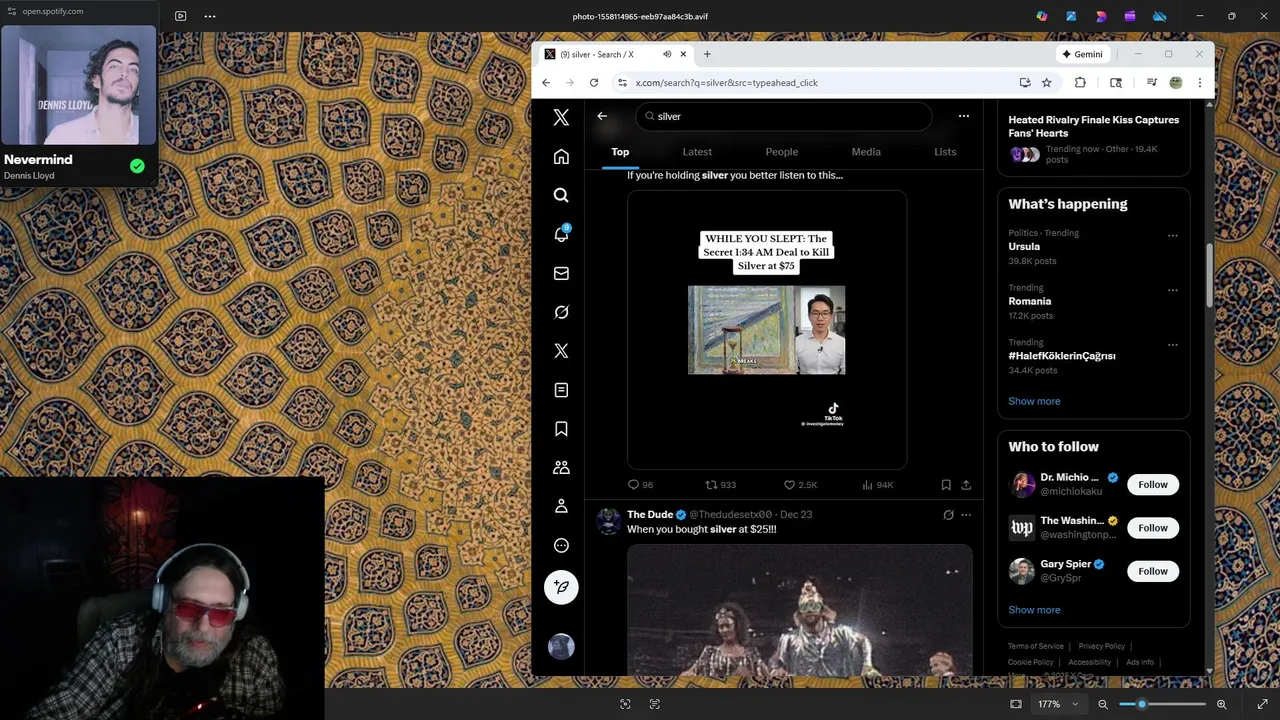This screenshot has height=720, width=1280.
Task: Follow Dr. Michio Kaku
Action: coord(1153,484)
